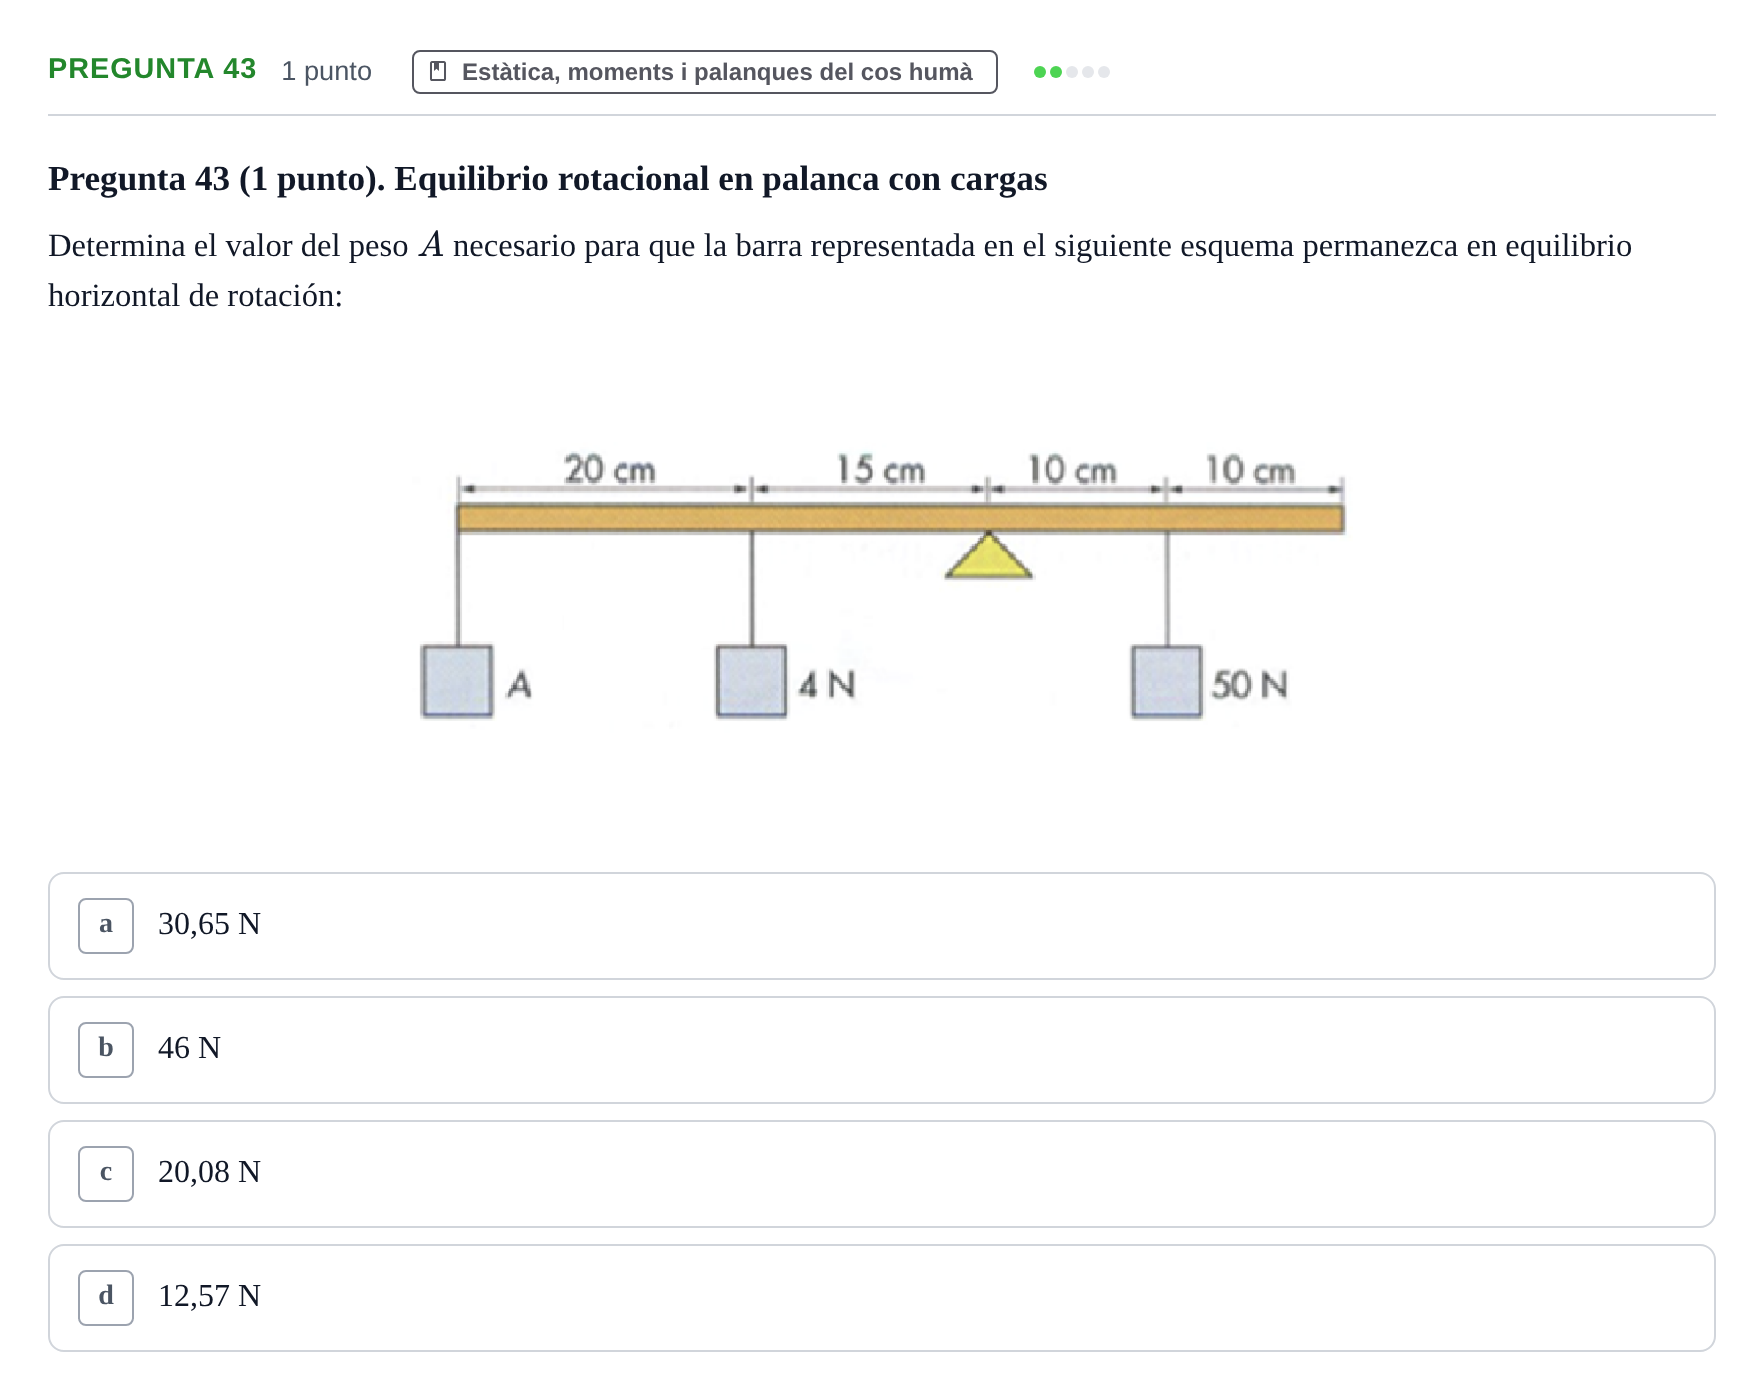Click the orange lever bar in diagram

900,518
